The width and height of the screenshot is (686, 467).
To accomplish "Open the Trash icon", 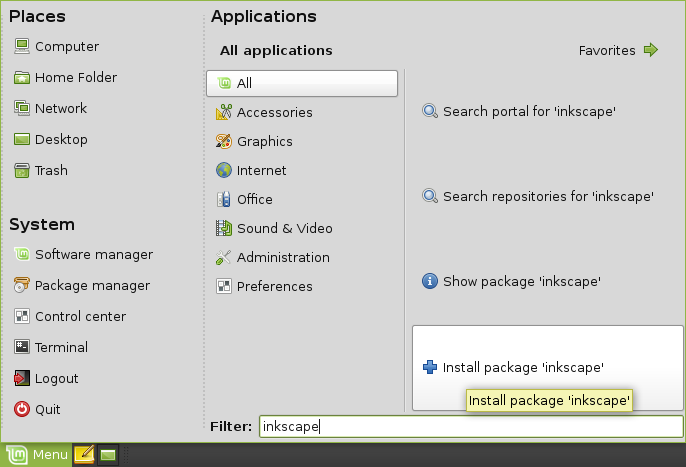I will point(21,170).
